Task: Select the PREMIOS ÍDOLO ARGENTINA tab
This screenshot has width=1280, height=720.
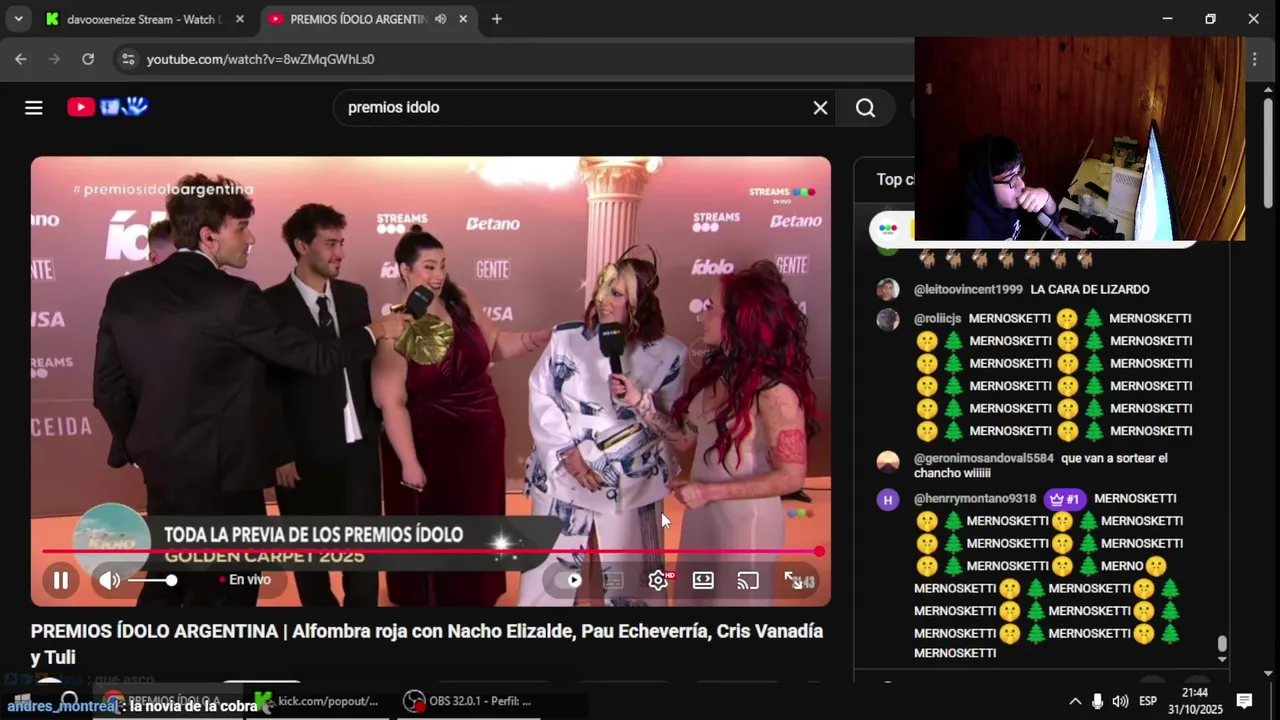Action: click(358, 19)
